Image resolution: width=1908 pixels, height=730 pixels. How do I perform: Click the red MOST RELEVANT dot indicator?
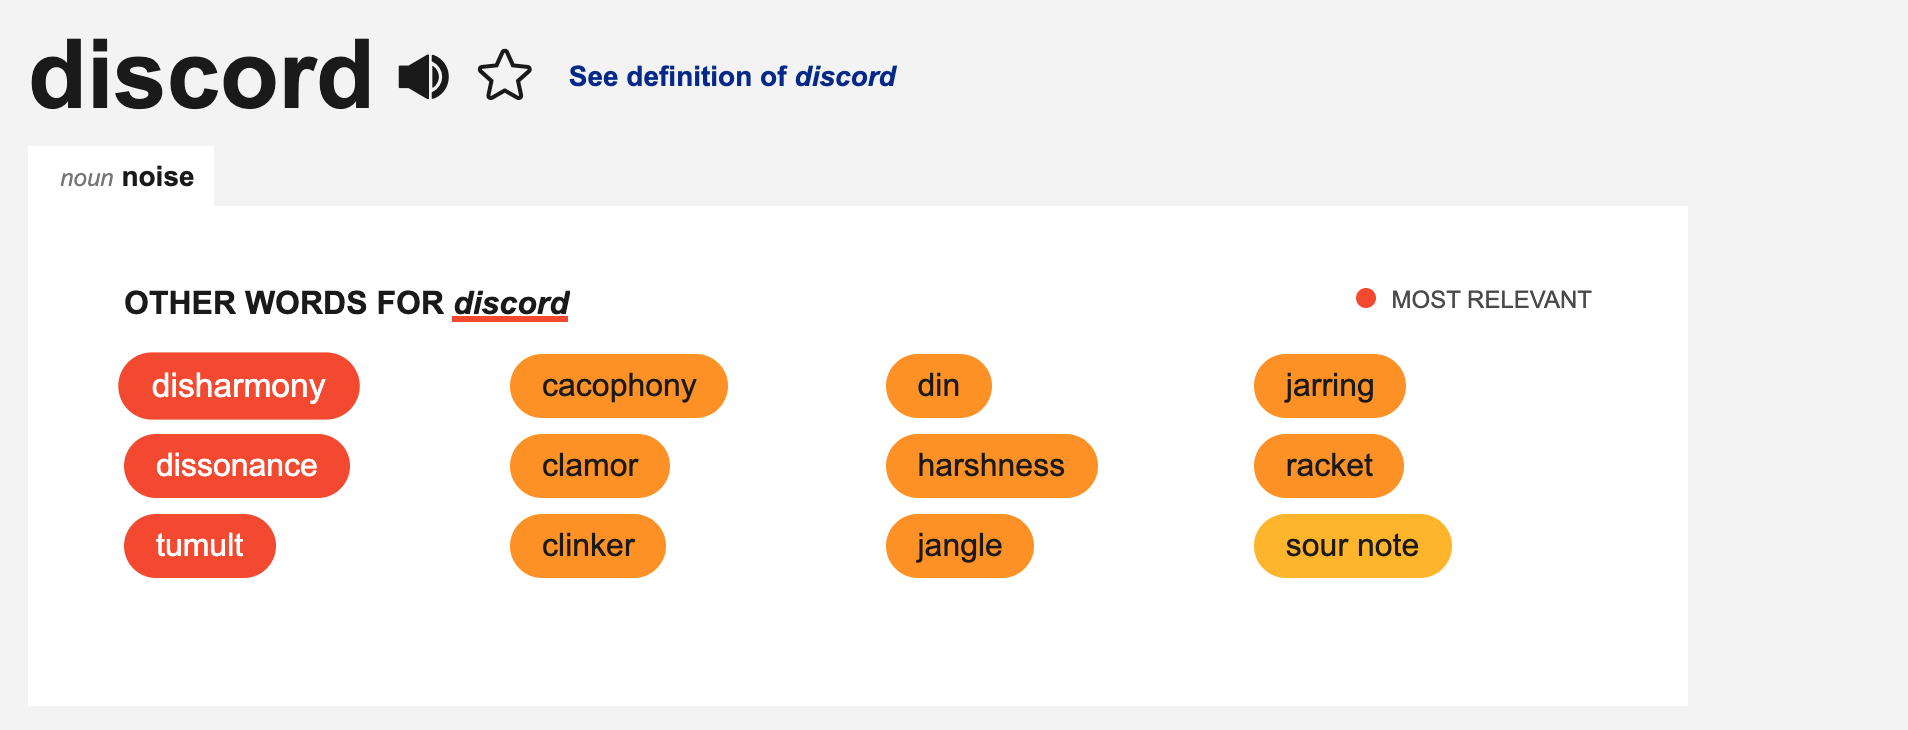click(x=1366, y=297)
